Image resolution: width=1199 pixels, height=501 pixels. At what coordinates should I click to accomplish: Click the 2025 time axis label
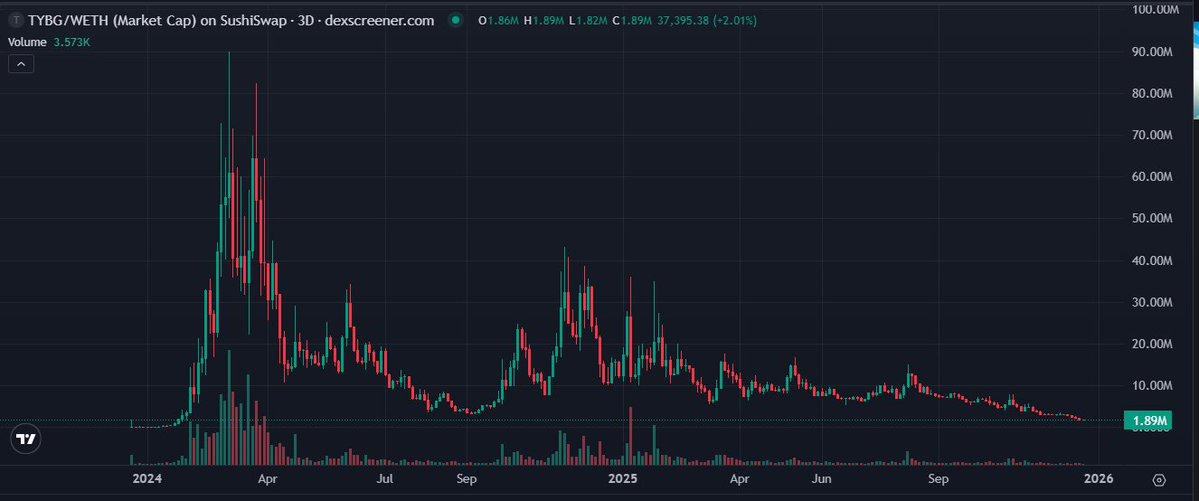coord(622,480)
